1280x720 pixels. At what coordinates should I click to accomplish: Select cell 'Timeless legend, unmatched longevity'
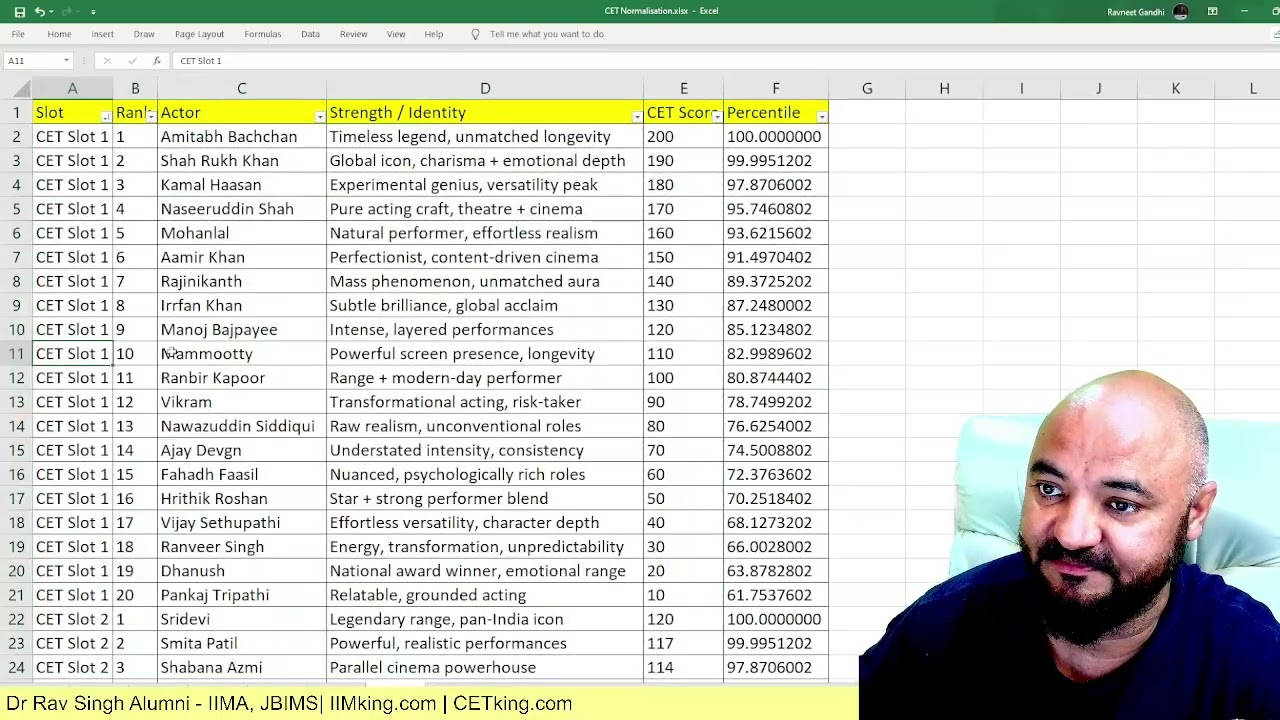[485, 137]
